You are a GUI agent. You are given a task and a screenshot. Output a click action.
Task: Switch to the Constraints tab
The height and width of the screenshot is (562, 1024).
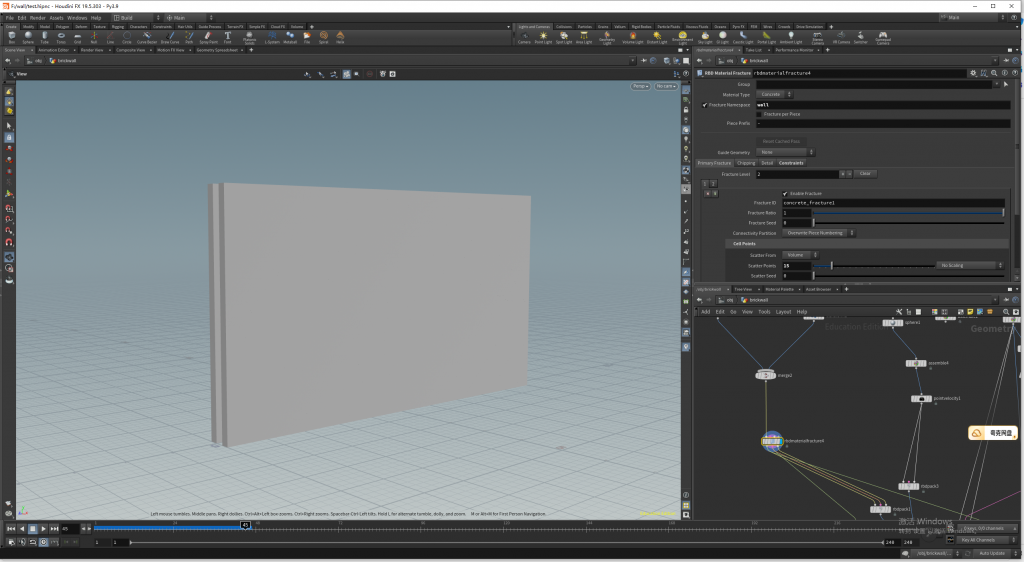tap(791, 163)
